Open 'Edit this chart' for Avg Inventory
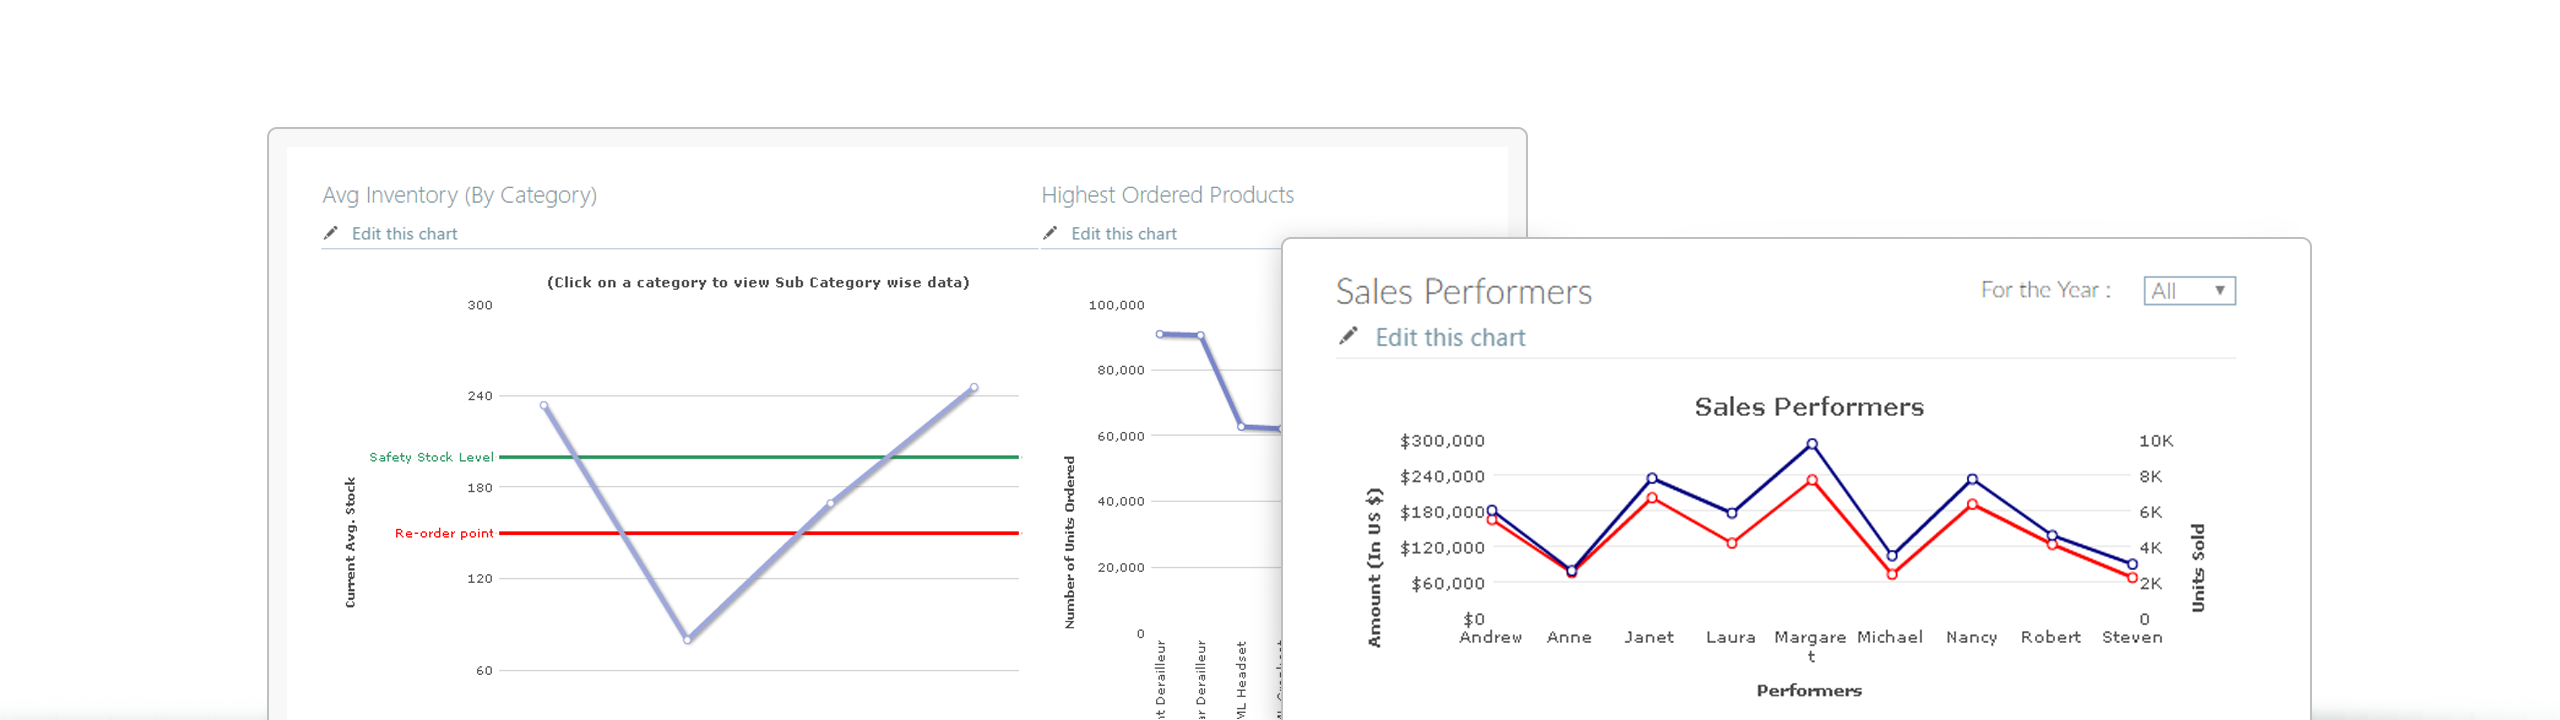The height and width of the screenshot is (720, 2560). [404, 234]
